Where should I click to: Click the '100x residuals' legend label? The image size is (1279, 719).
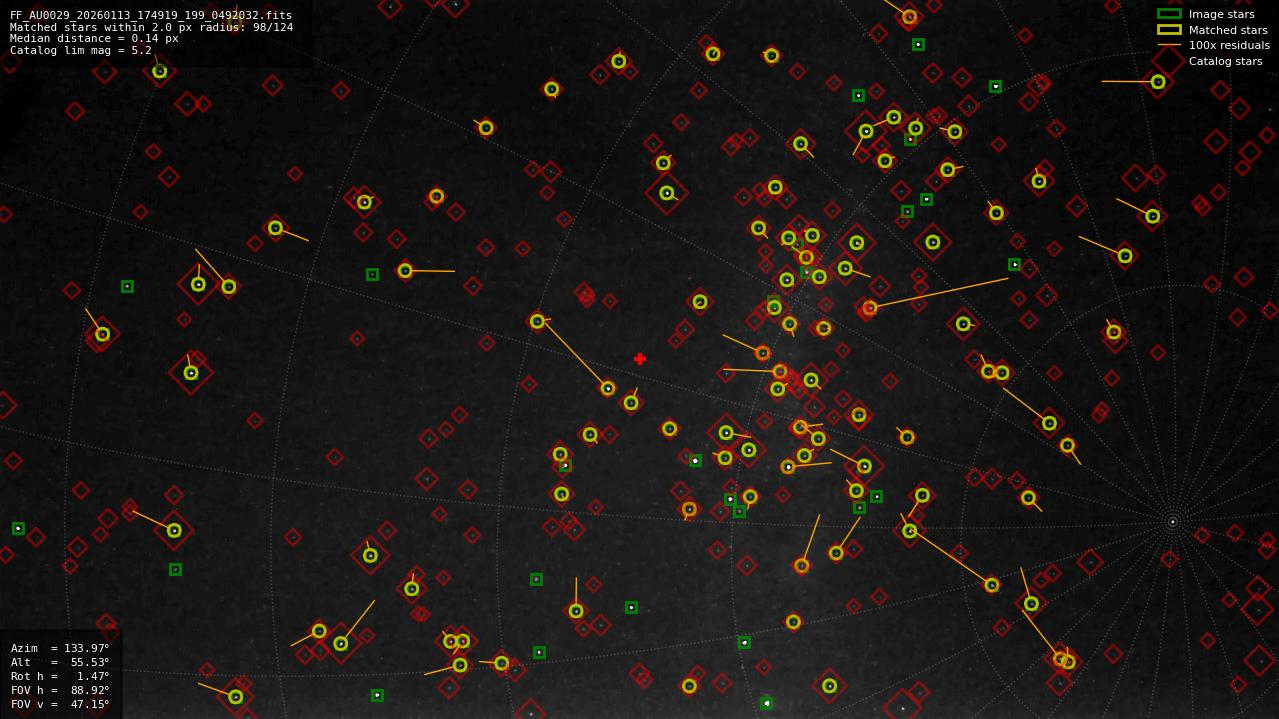1229,45
